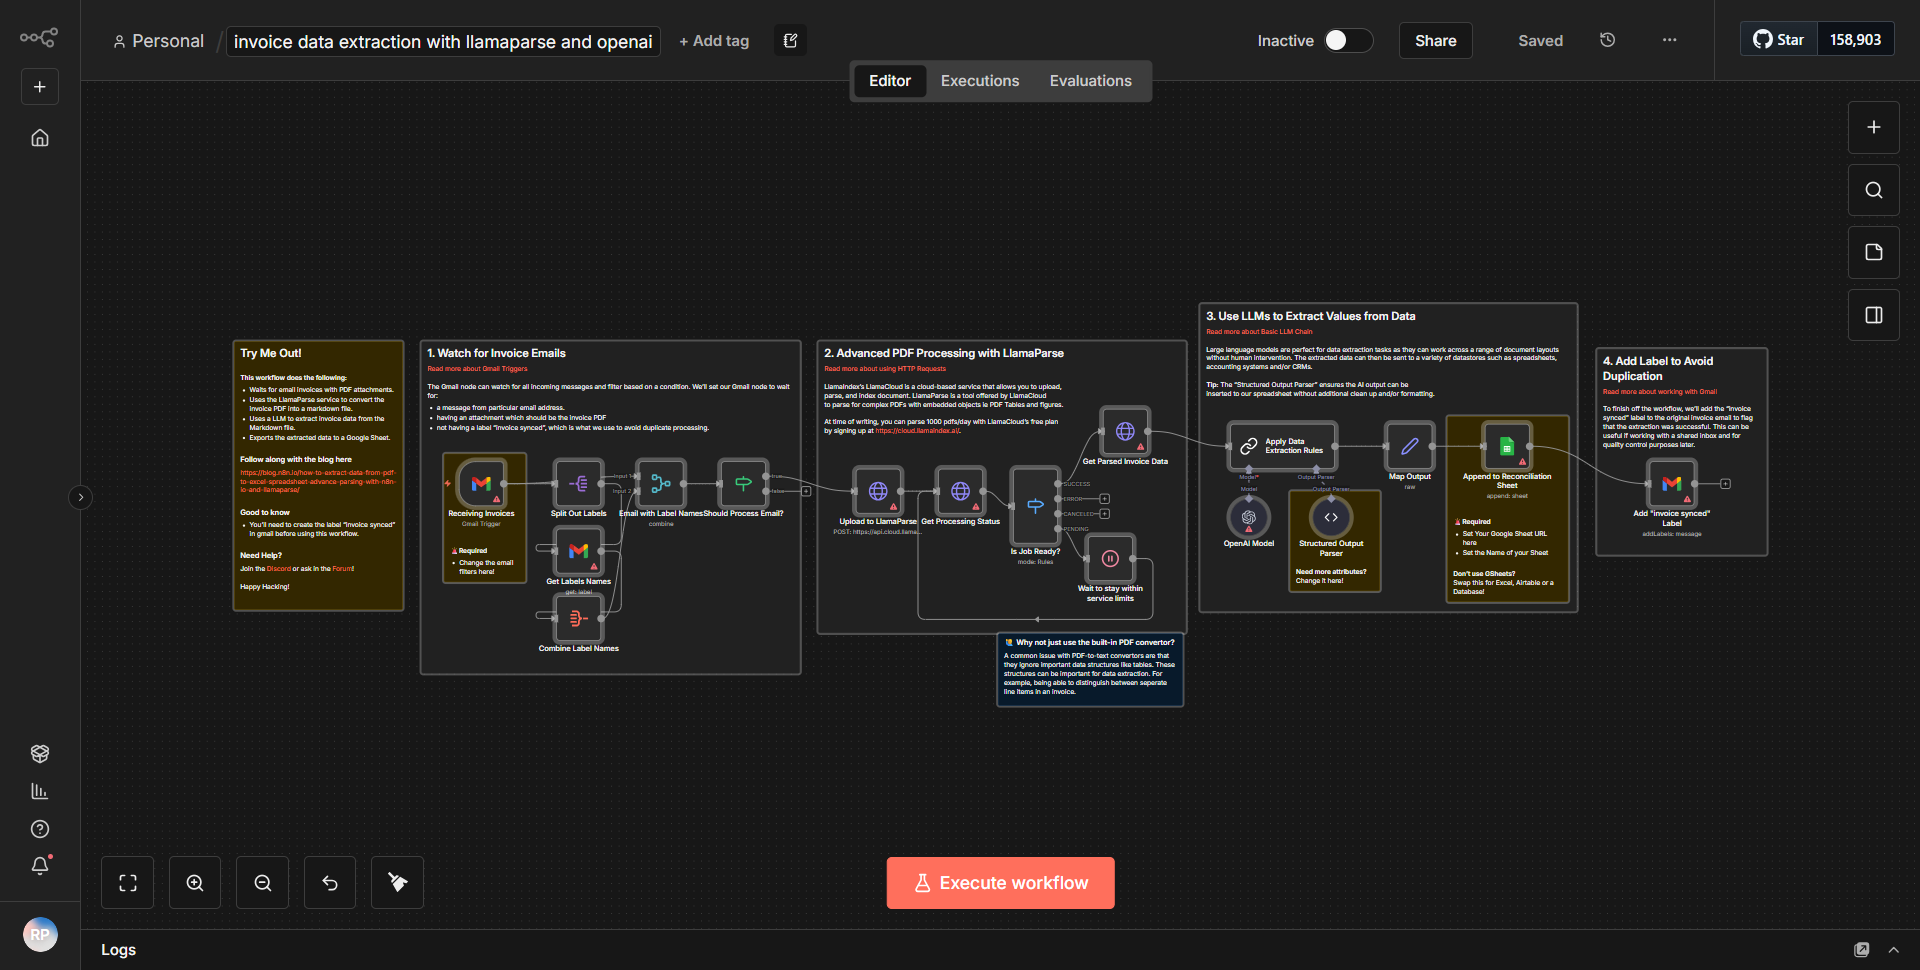Open the "Structured Output Parser" node
The image size is (1920, 970).
[x=1331, y=517]
